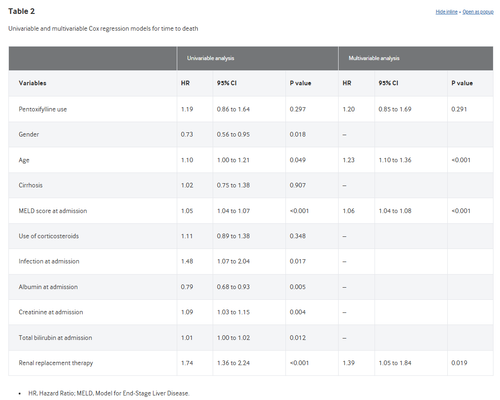The image size is (500, 400).
Task: Click the 'Table 2' title
Action: pyautogui.click(x=21, y=11)
